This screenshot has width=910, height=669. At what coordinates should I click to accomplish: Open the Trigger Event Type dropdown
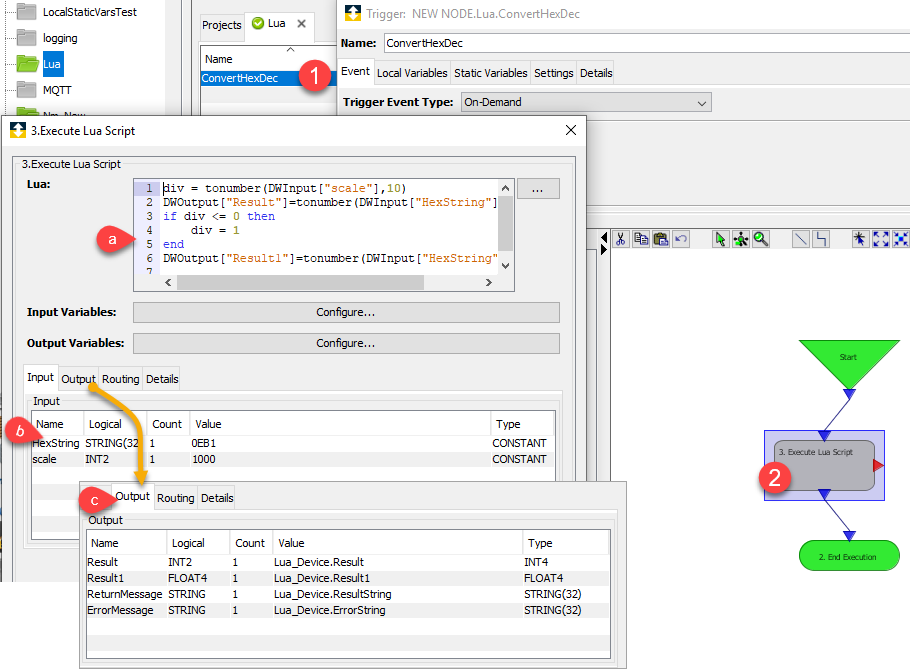pyautogui.click(x=585, y=102)
